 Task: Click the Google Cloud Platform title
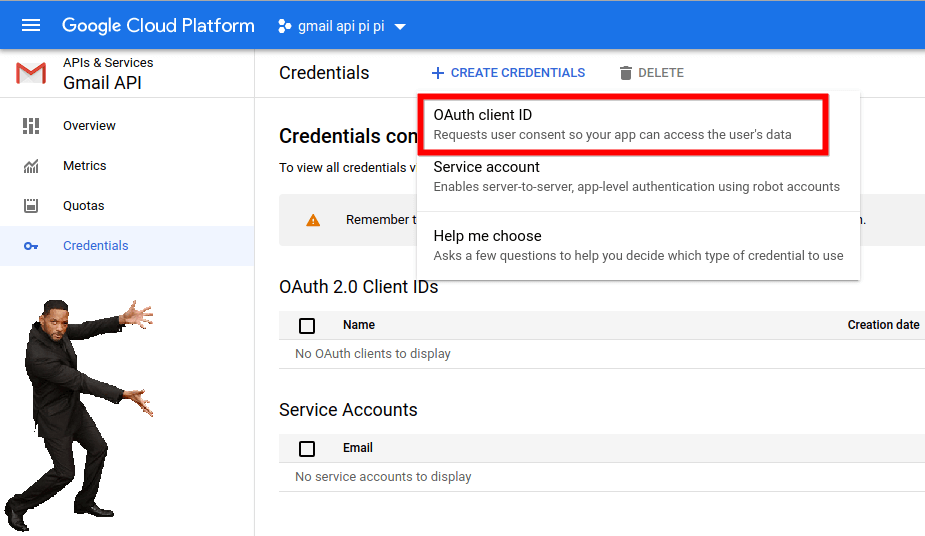(x=158, y=25)
